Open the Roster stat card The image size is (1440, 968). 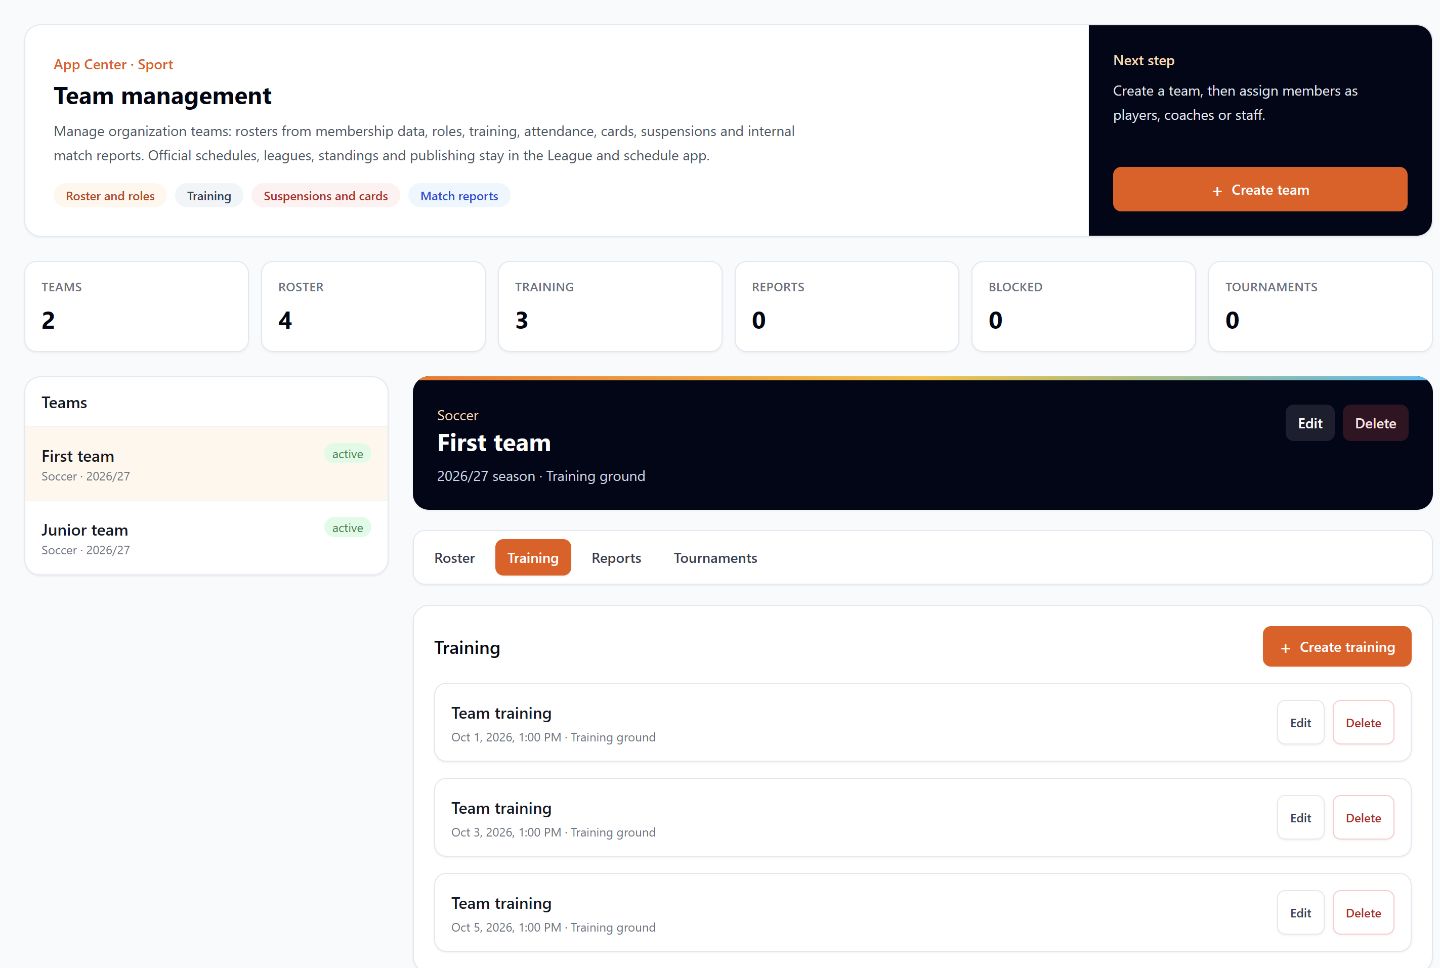(x=373, y=306)
